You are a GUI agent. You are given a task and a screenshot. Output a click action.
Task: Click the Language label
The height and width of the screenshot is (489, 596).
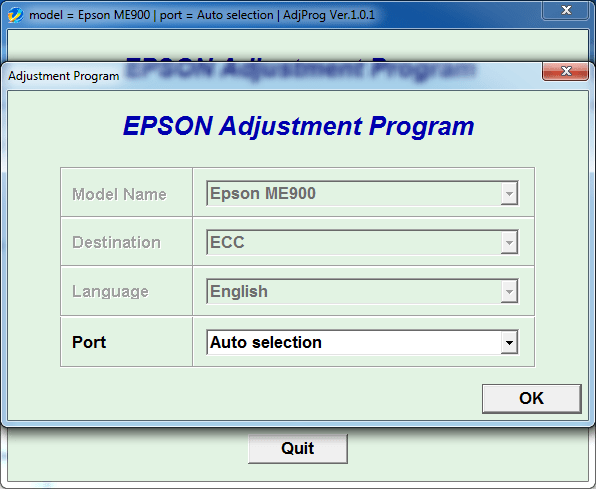click(110, 292)
